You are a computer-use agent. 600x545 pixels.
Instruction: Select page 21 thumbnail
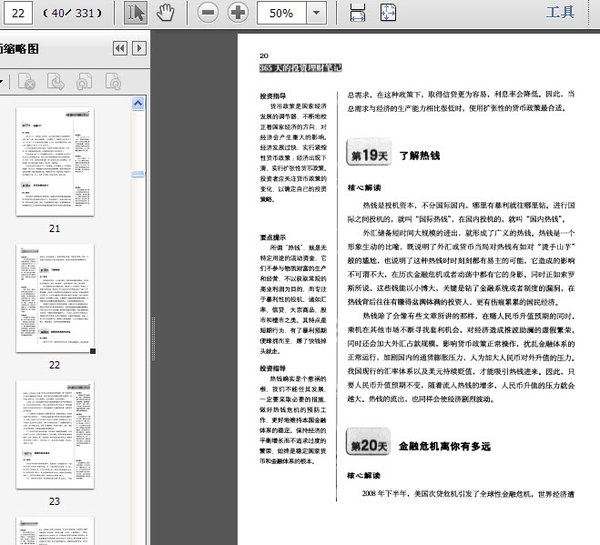[54, 162]
